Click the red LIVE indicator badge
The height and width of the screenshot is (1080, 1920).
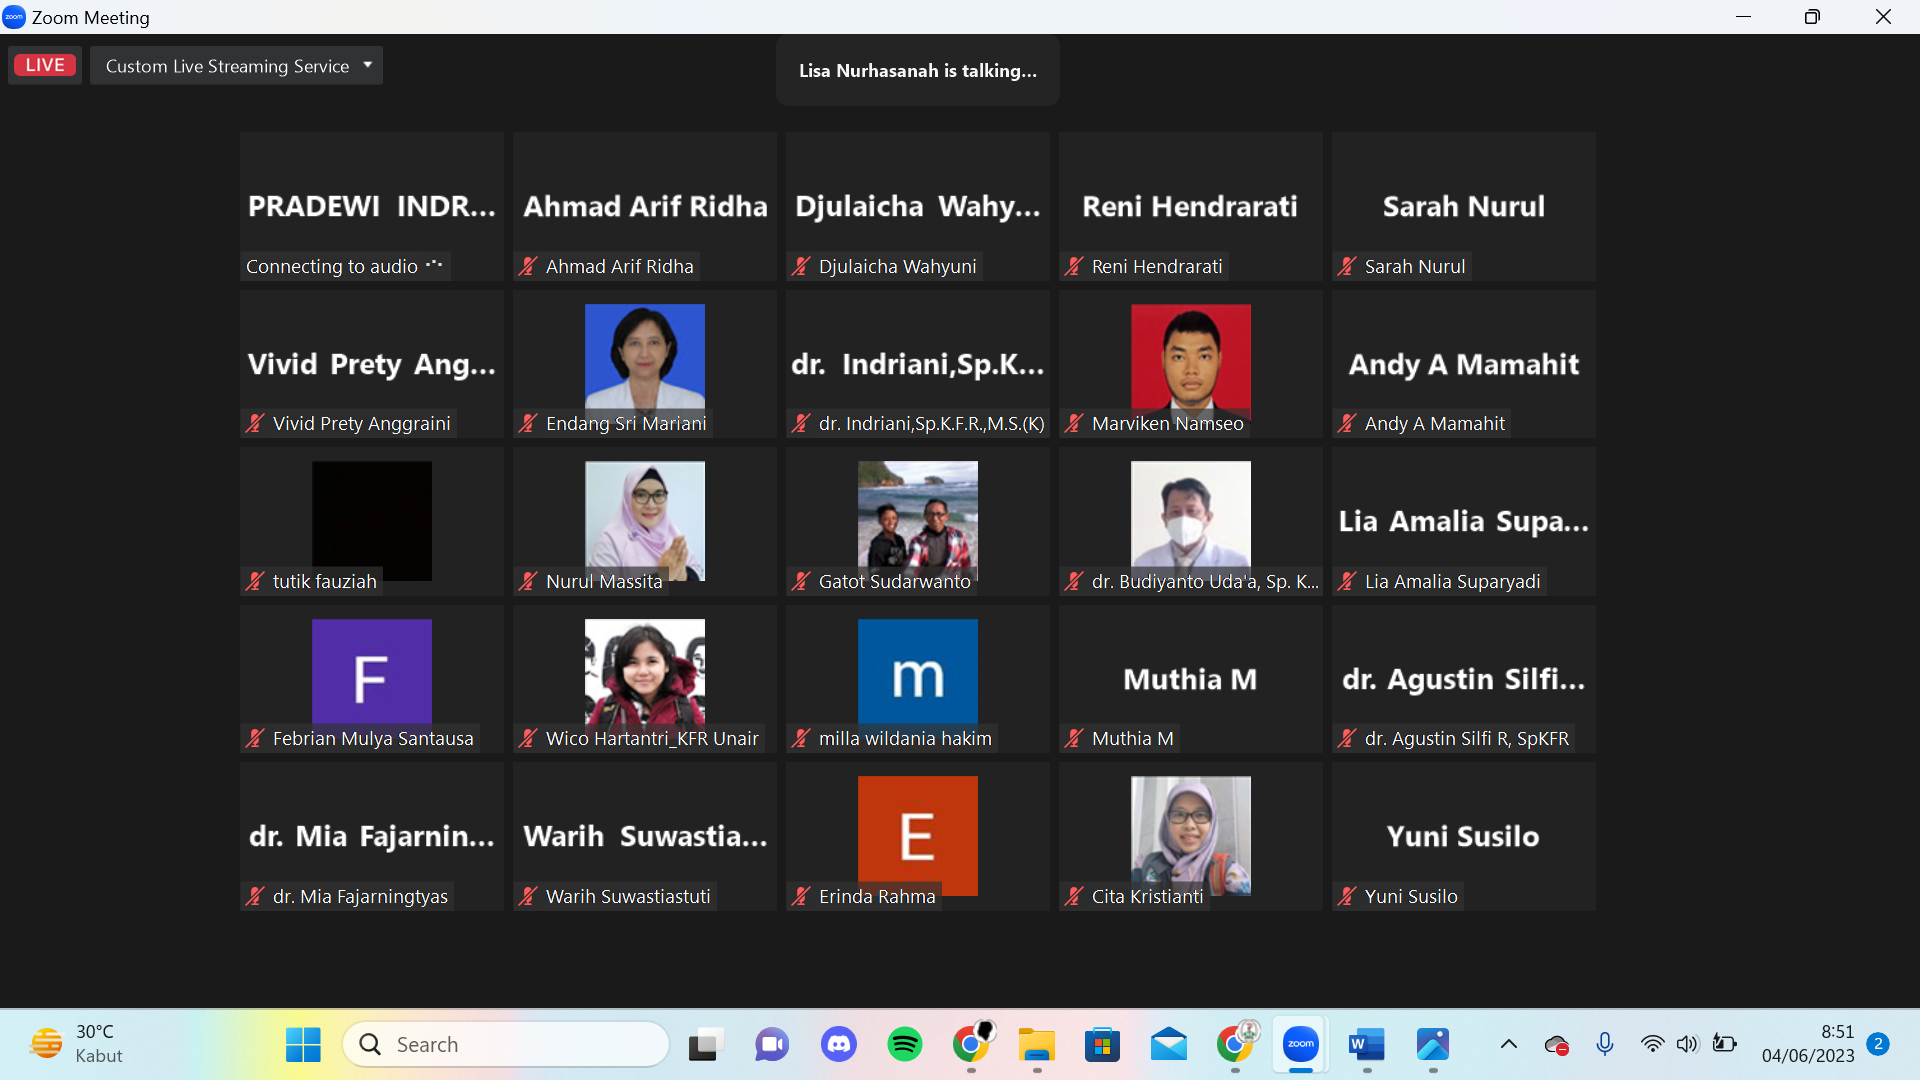click(x=45, y=65)
